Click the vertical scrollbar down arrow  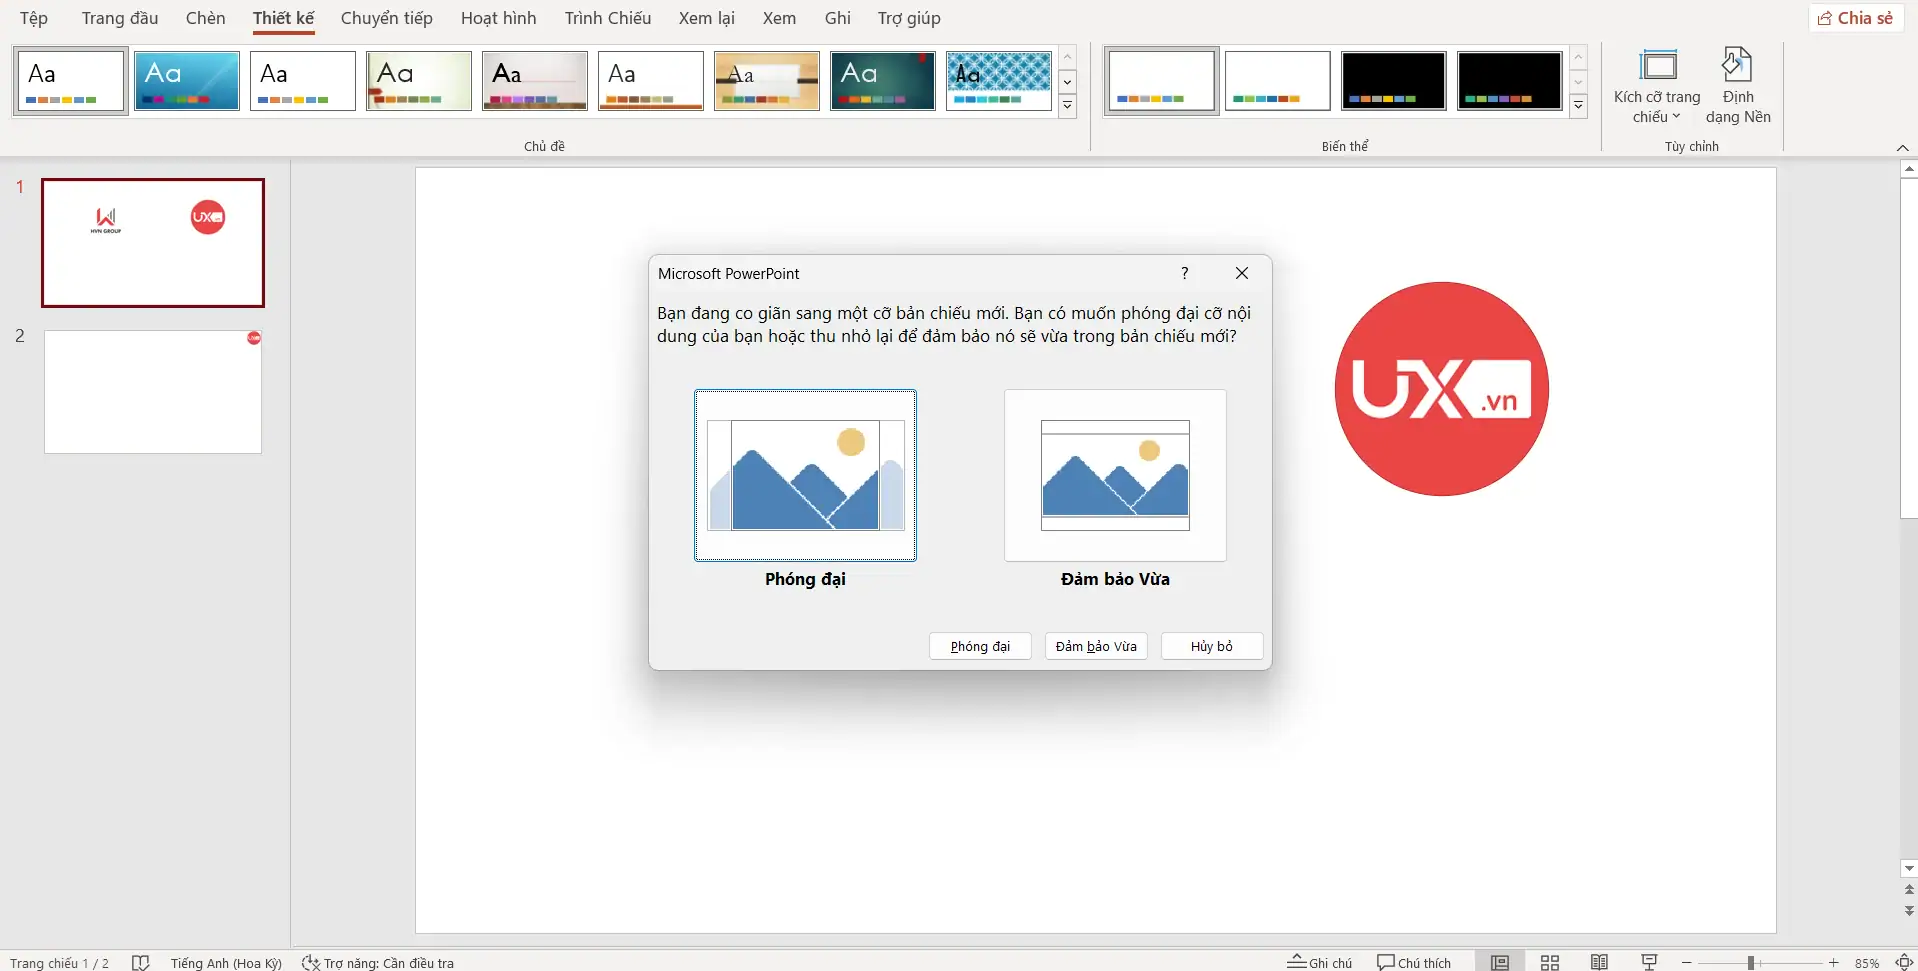pyautogui.click(x=1909, y=868)
